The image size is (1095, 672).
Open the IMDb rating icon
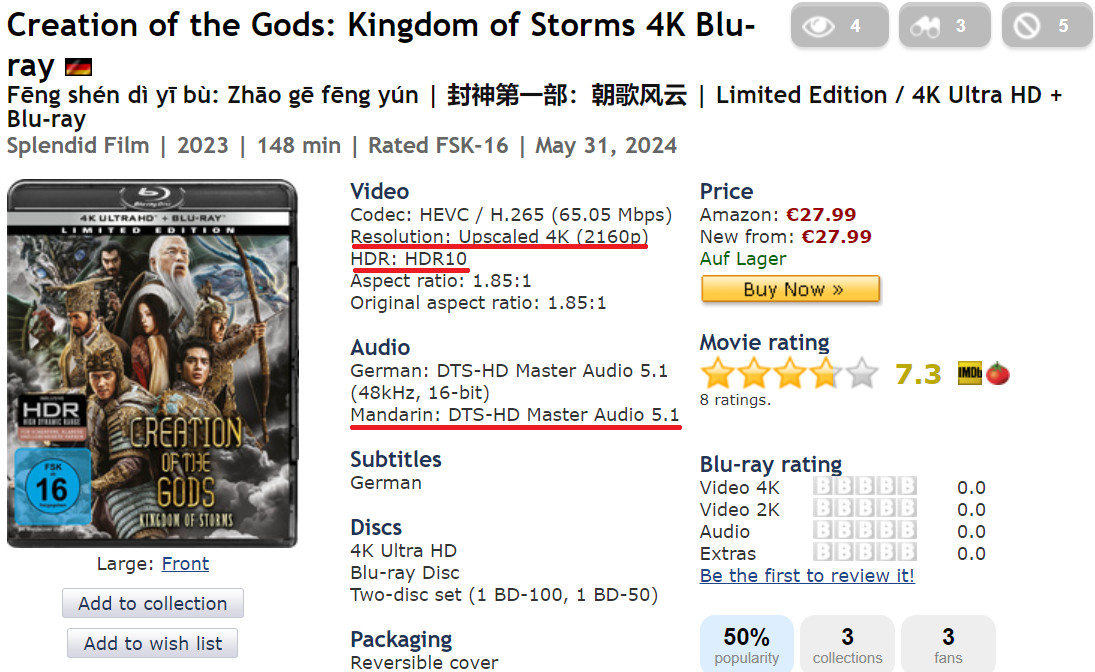click(969, 374)
